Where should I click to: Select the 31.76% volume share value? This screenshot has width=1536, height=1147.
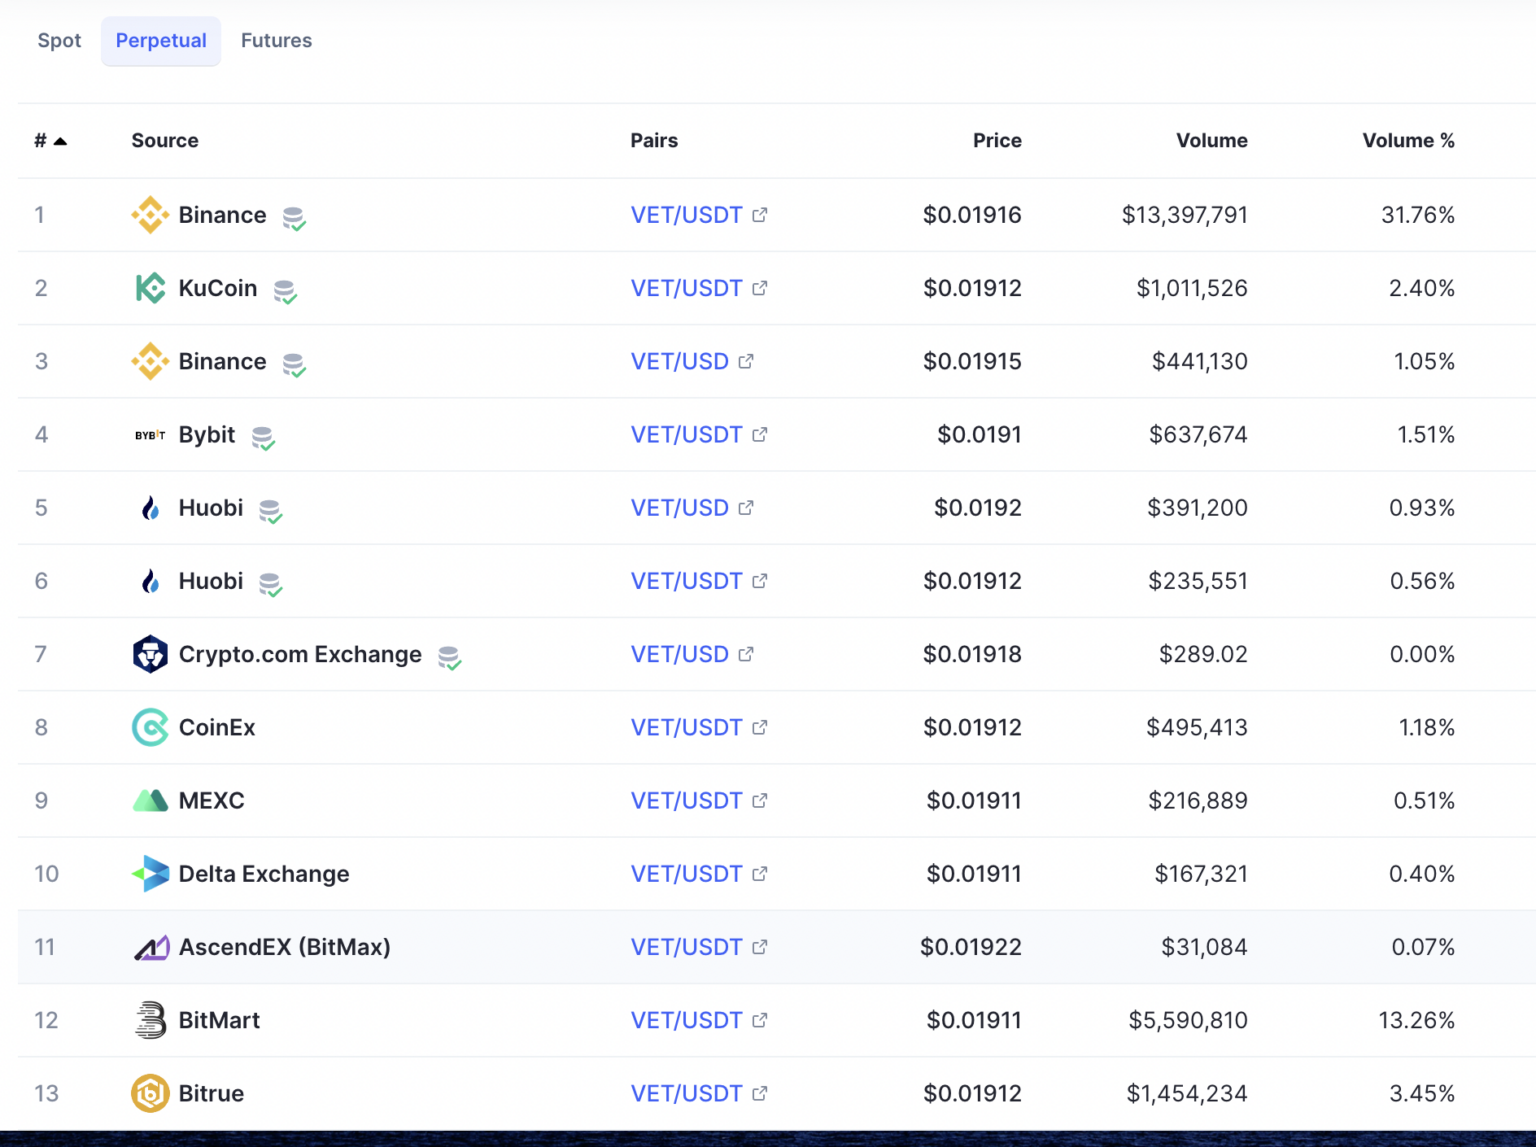point(1418,215)
